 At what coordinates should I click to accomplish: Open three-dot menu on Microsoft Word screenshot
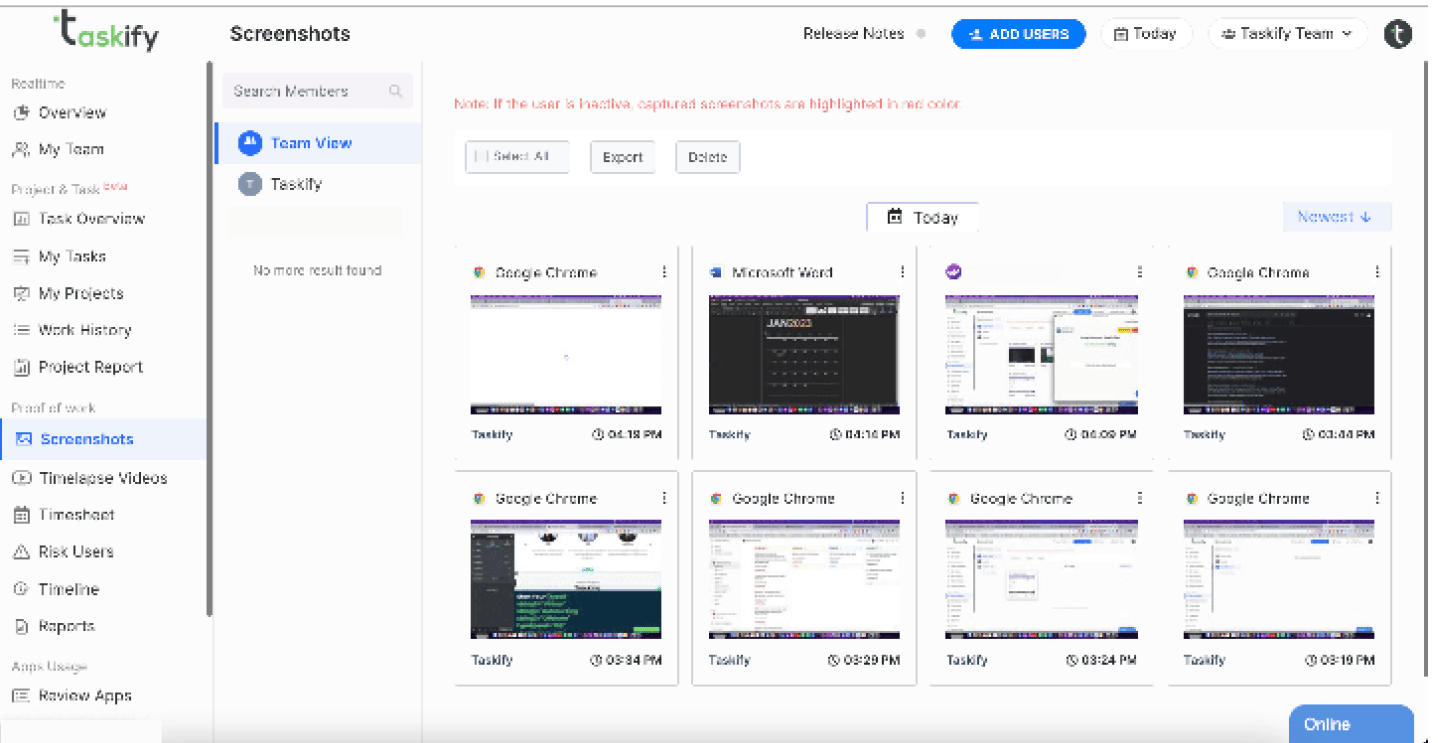(902, 272)
